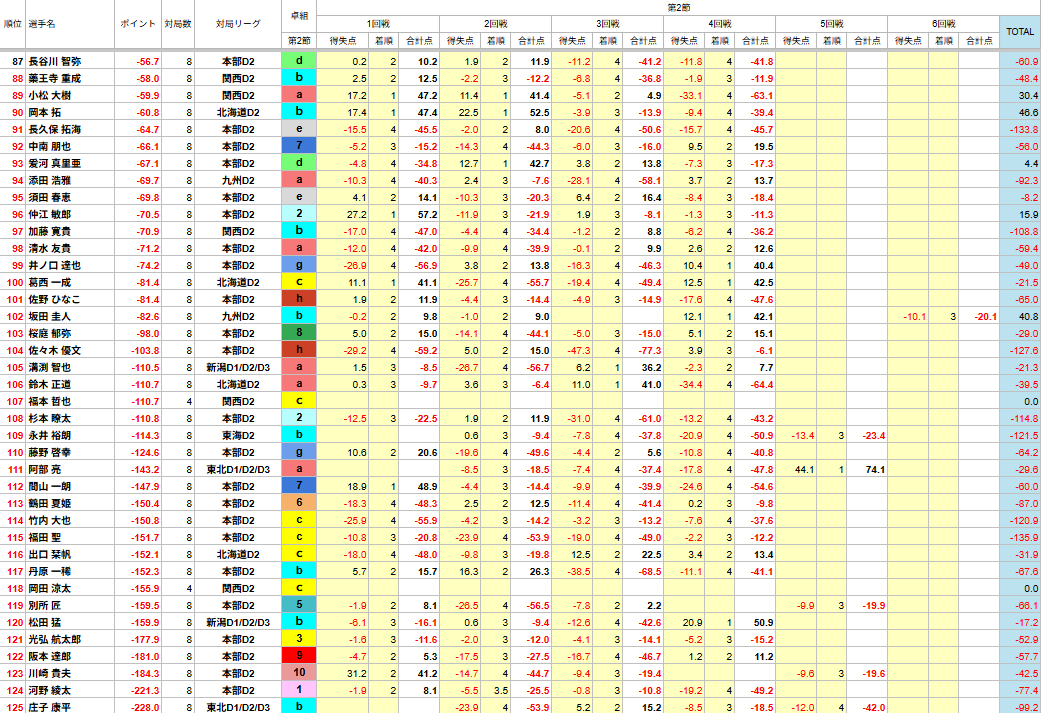This screenshot has width=1041, height=713.
Task: Select player name 佐々木 優文
Action: point(54,351)
